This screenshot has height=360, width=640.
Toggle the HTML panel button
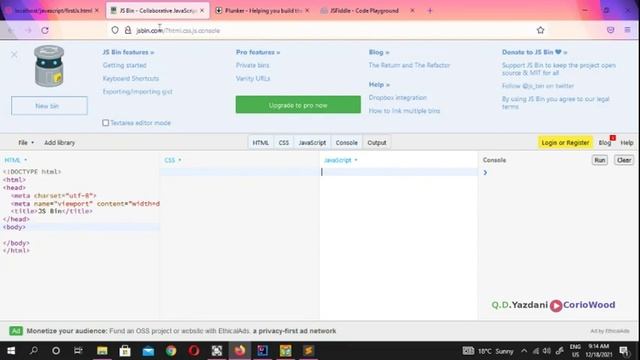coord(260,142)
